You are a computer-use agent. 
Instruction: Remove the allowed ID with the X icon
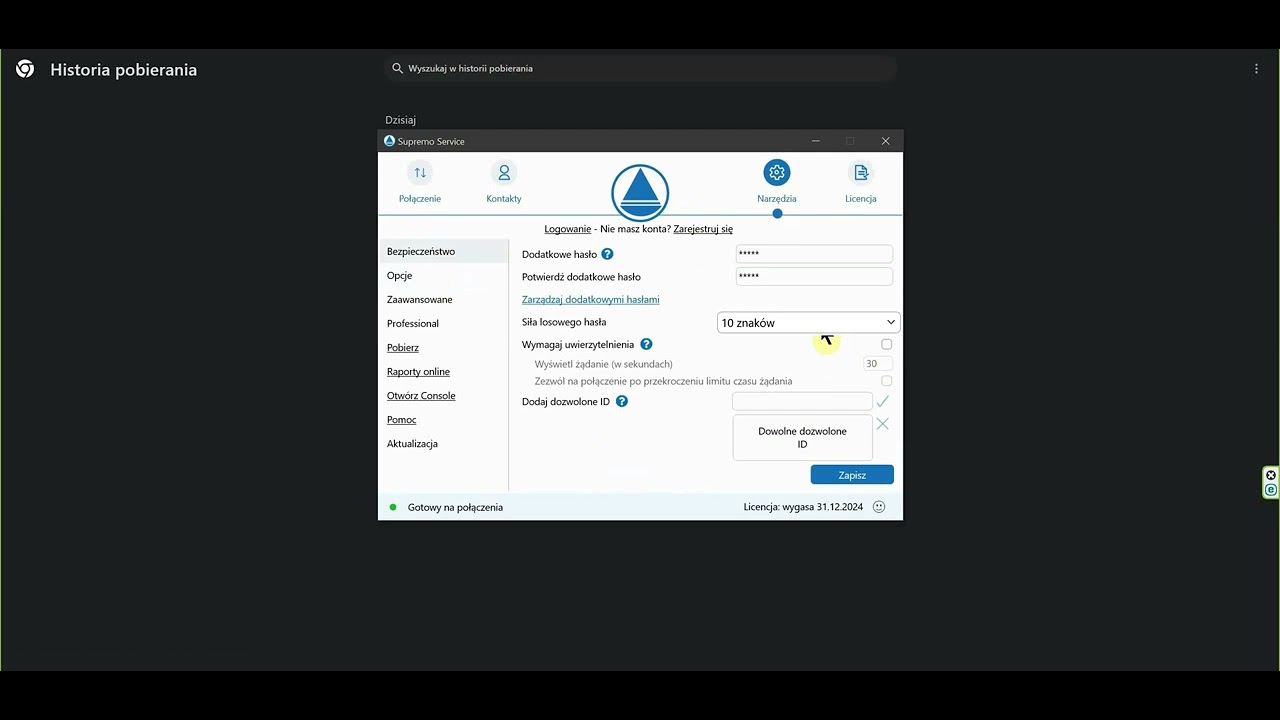882,424
